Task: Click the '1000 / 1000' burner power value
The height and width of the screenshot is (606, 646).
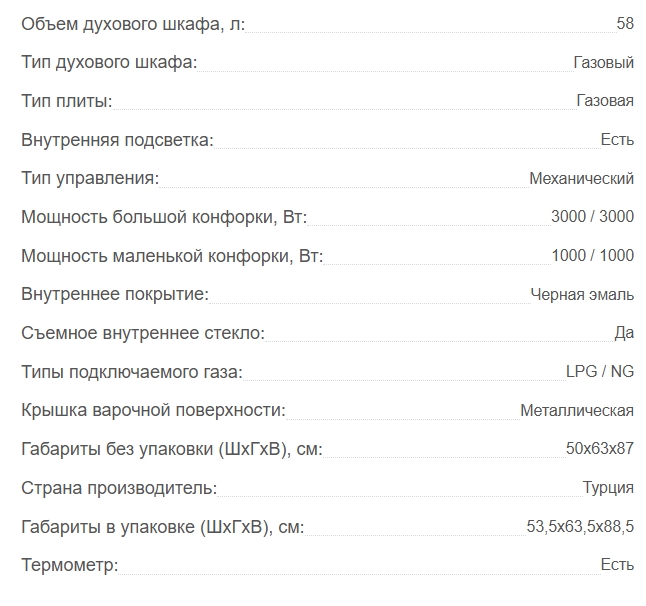Action: pyautogui.click(x=592, y=256)
